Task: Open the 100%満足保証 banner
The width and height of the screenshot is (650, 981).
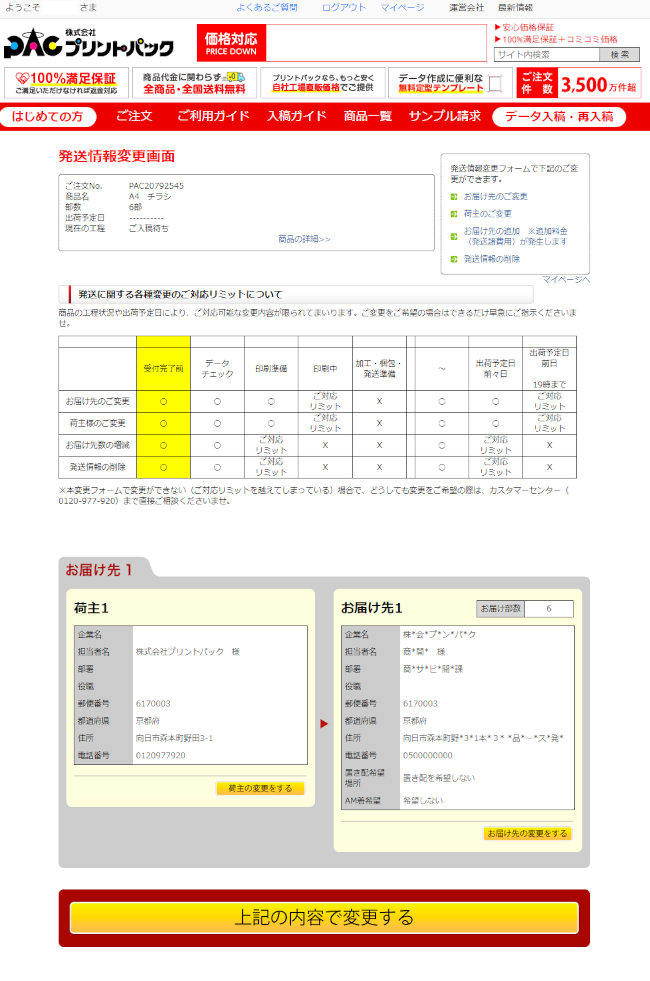Action: [66, 82]
